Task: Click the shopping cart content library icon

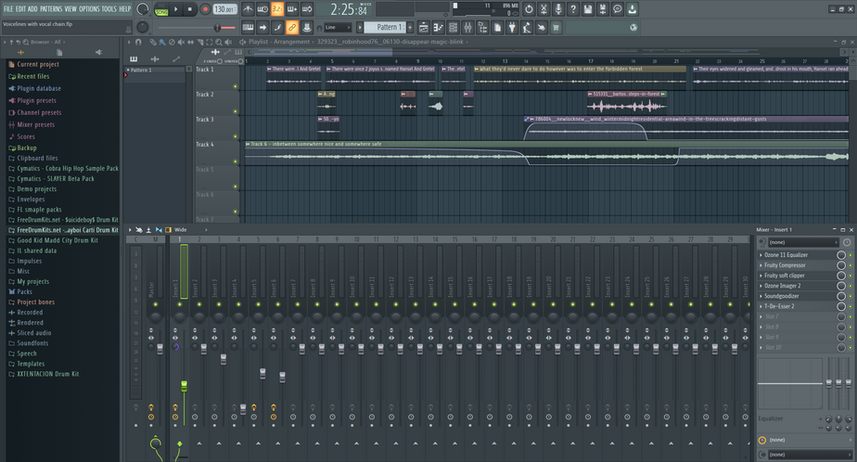Action: point(556,27)
